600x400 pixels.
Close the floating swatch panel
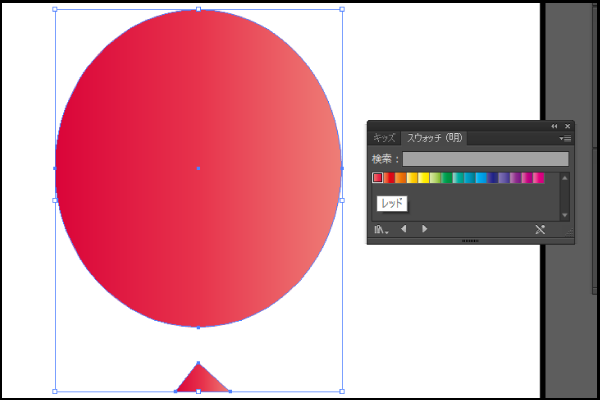click(x=567, y=126)
